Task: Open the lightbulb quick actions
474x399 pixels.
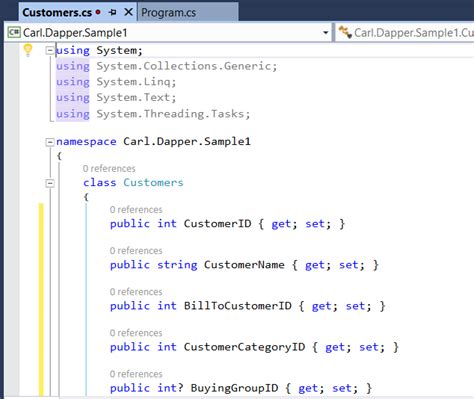Action: (28, 50)
